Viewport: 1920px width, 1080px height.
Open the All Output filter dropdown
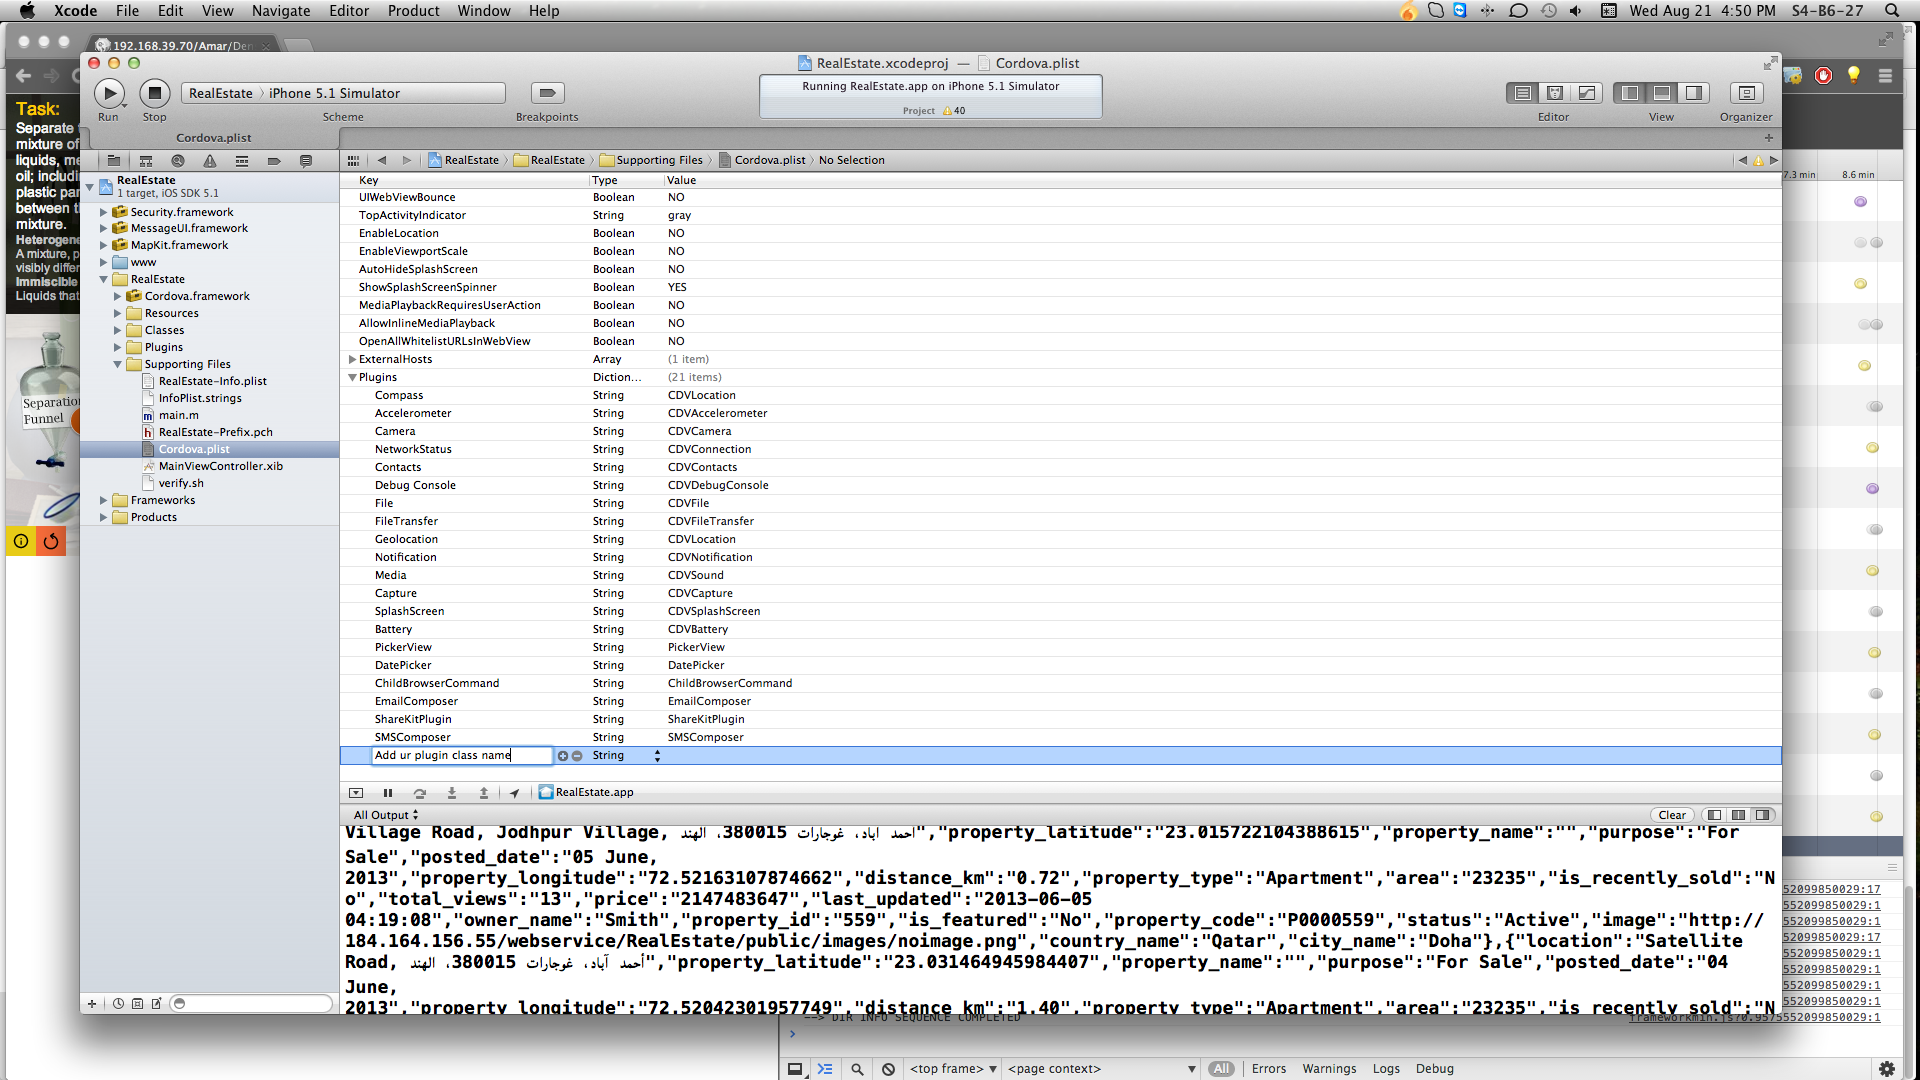point(386,815)
